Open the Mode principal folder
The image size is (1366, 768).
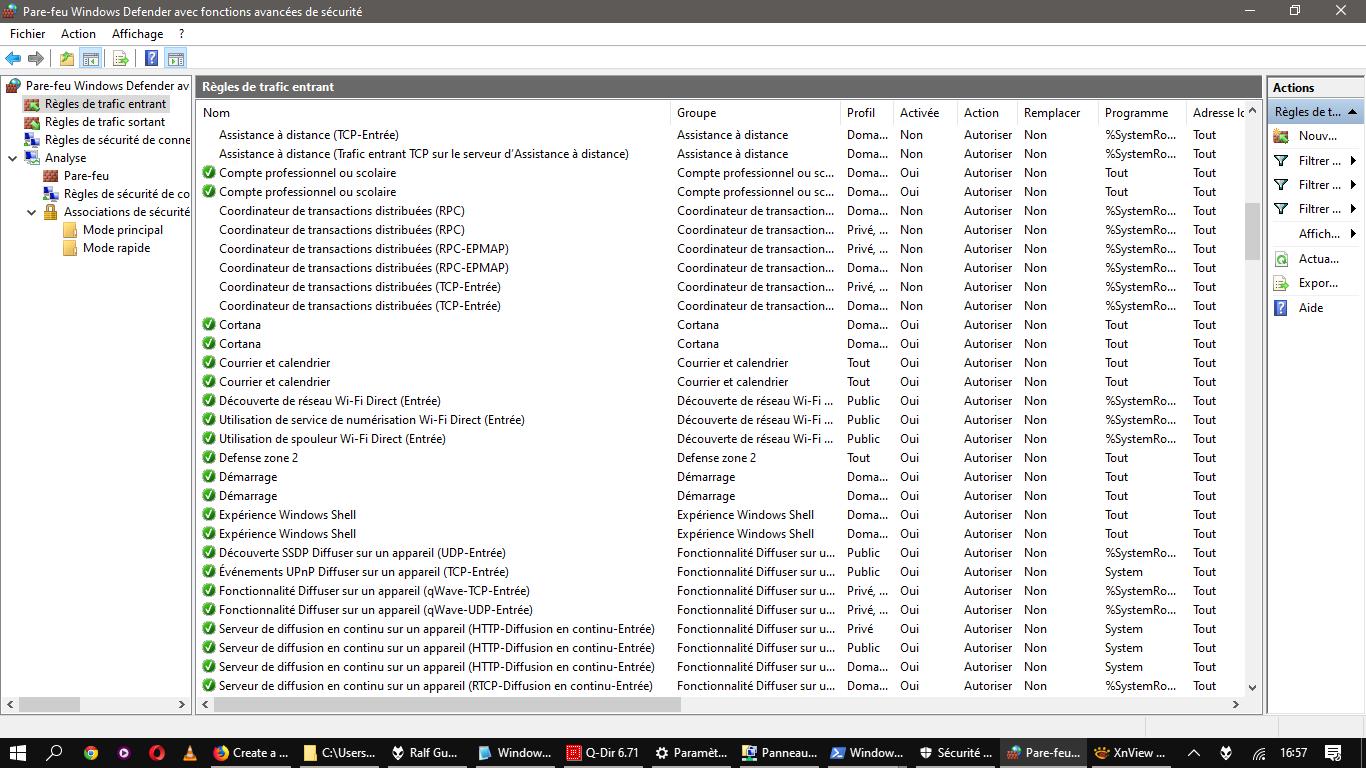pos(122,230)
